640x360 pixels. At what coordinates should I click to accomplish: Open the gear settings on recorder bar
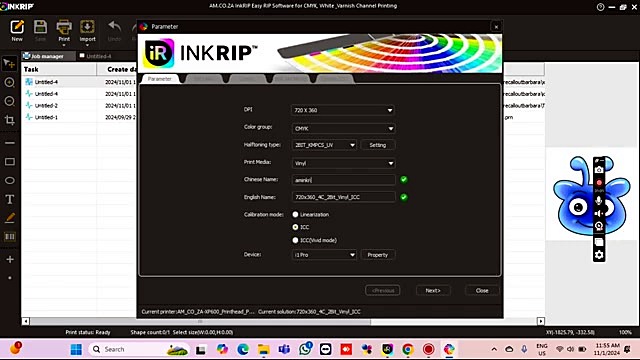point(599,255)
